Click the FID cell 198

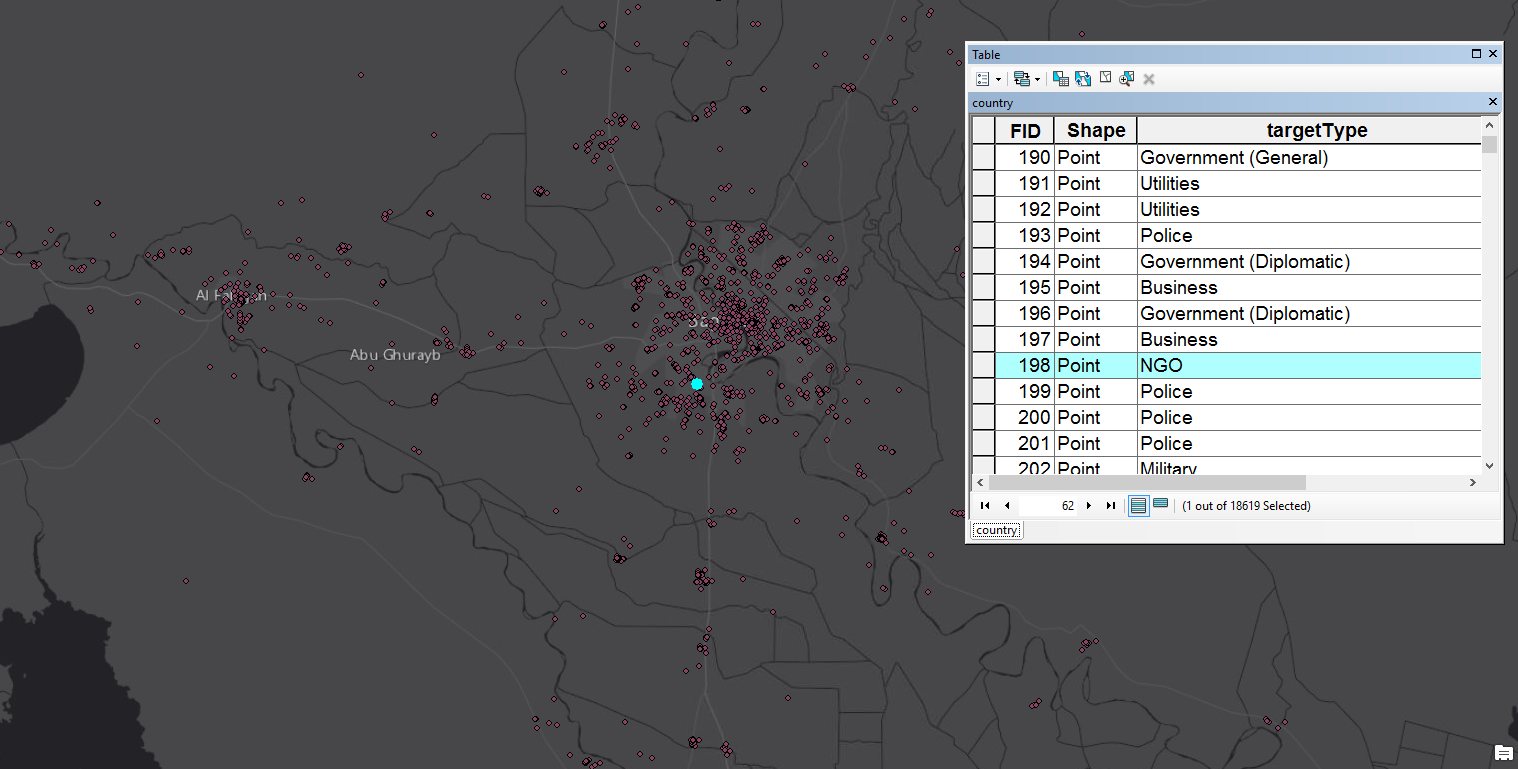(1025, 365)
